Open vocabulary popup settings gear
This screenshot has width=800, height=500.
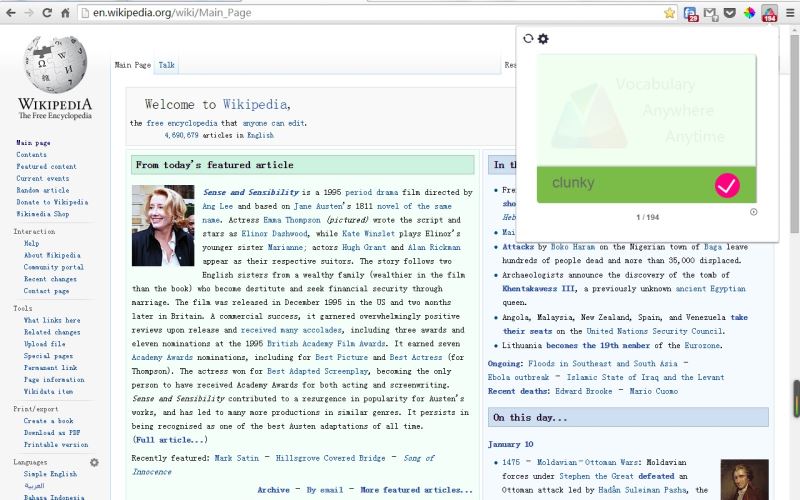tap(543, 38)
